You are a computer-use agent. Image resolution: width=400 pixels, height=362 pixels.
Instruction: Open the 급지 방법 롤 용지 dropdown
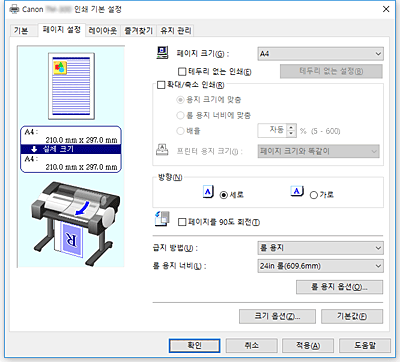pyautogui.click(x=320, y=248)
